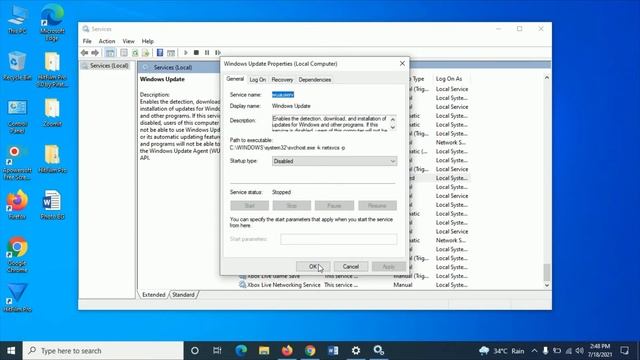Image resolution: width=640 pixels, height=360 pixels.
Task: Click the microphone icon in system tray
Action: tap(545, 351)
